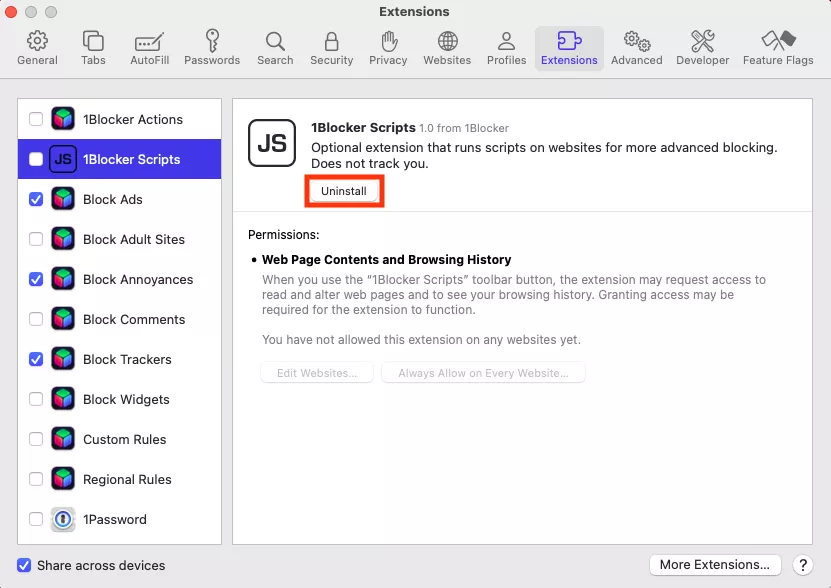The height and width of the screenshot is (588, 831).
Task: Enable the Custom Rules checkbox
Action: (36, 439)
